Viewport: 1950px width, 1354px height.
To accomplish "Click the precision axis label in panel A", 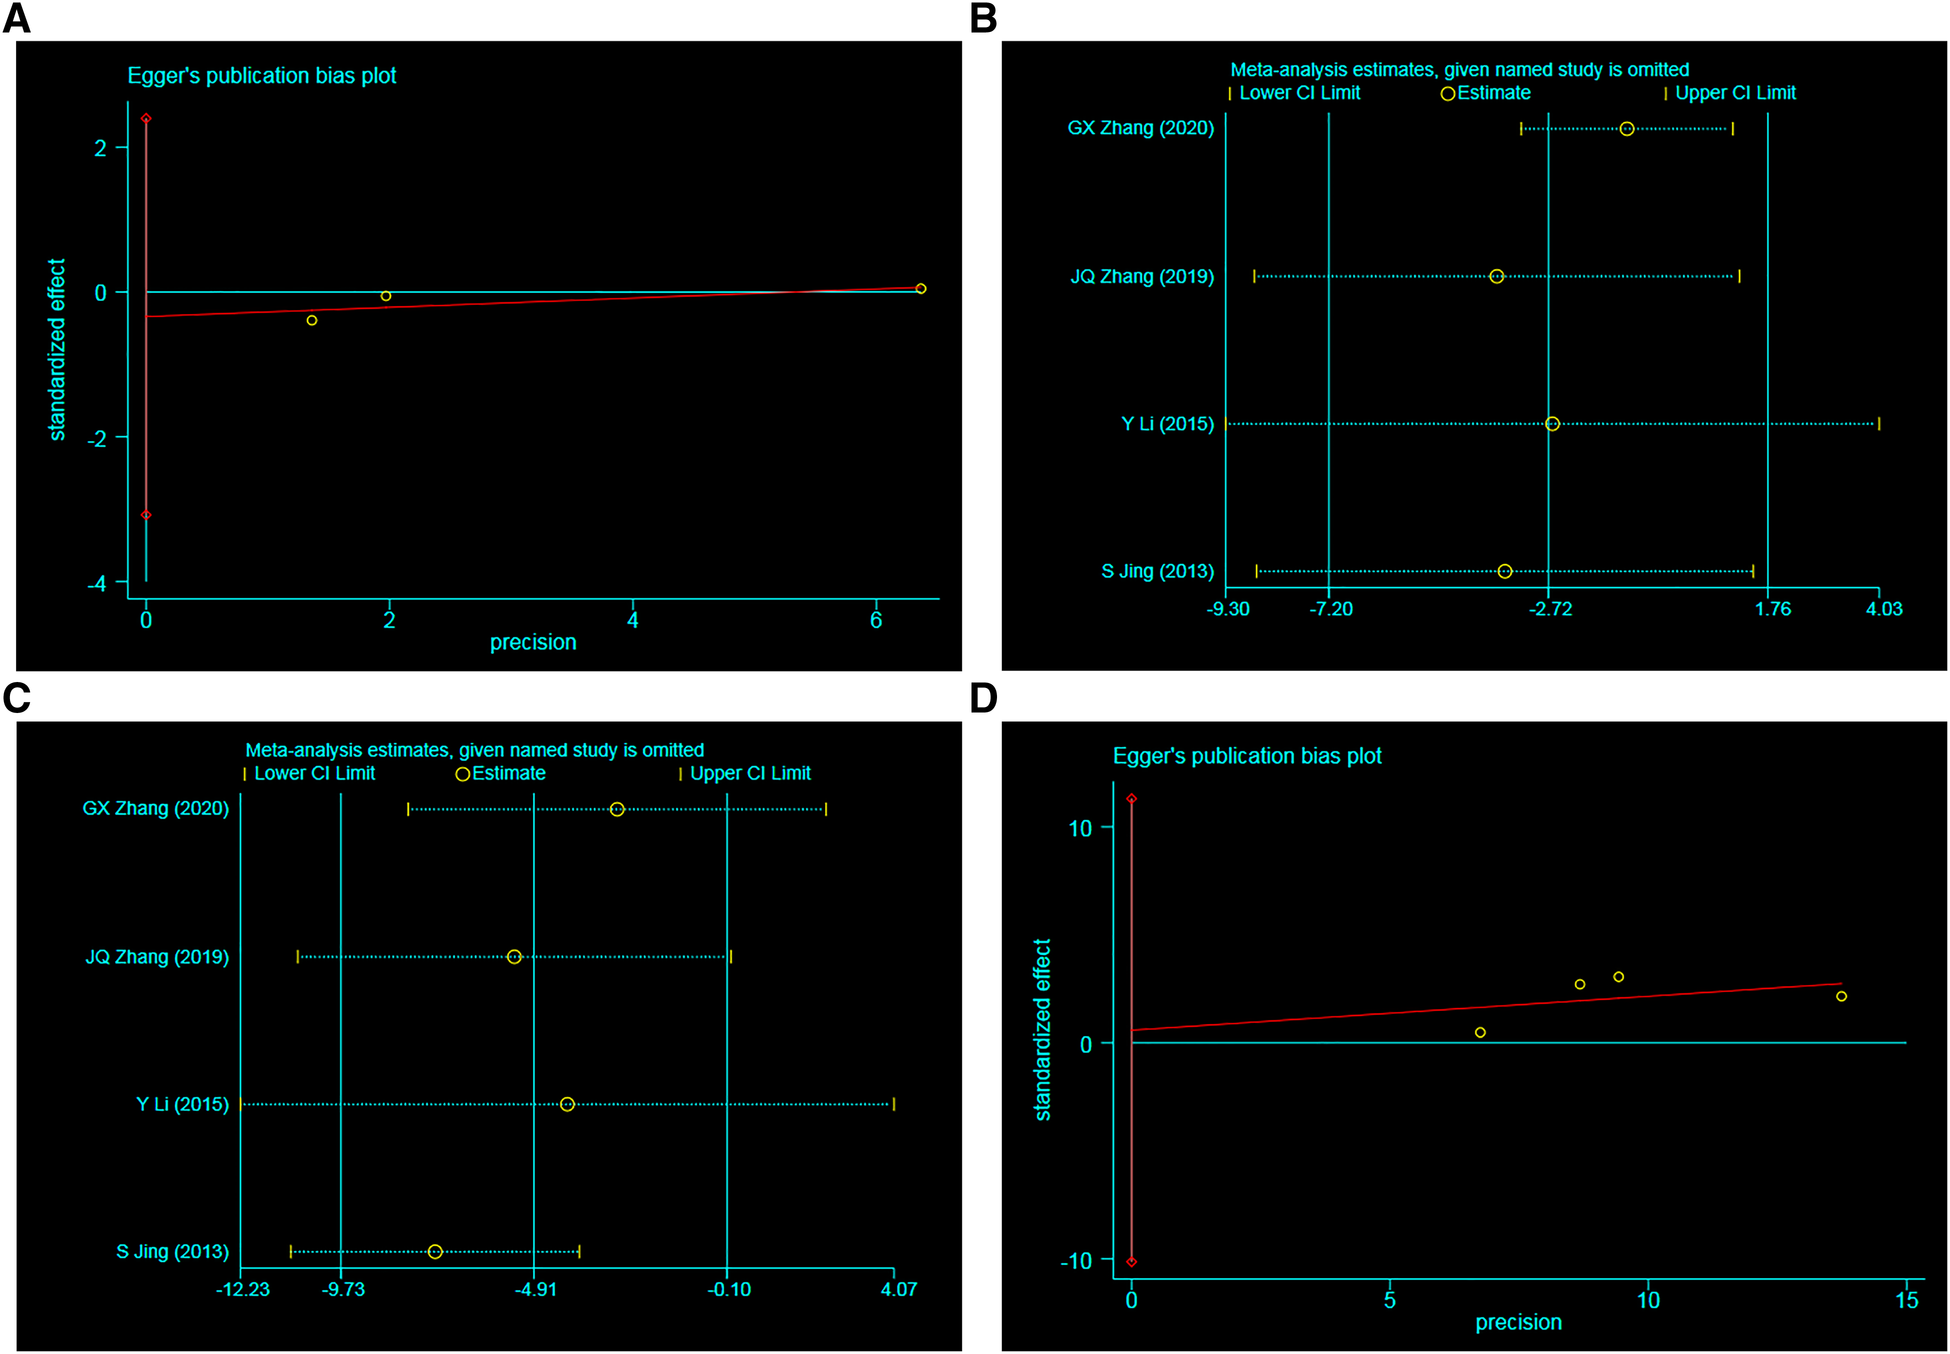I will (x=533, y=642).
